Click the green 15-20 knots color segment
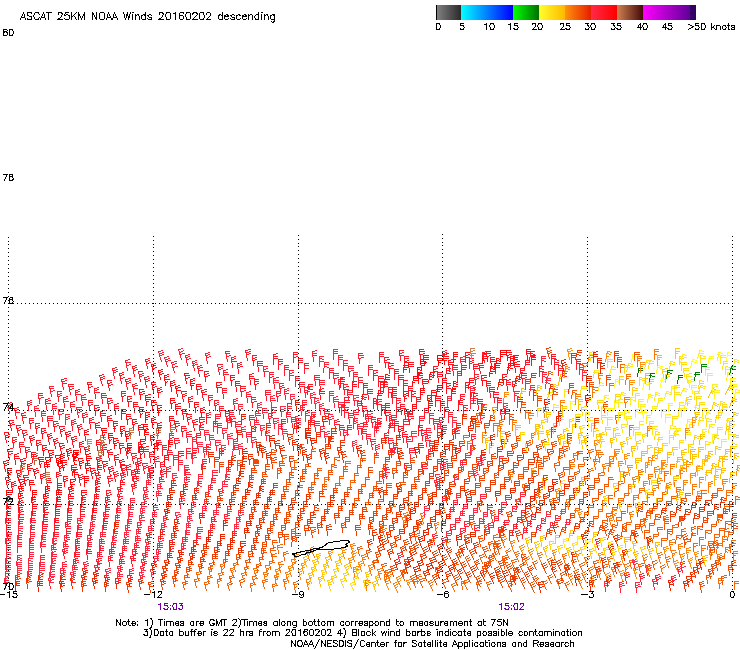Viewport: 740px width, 650px height. click(526, 12)
